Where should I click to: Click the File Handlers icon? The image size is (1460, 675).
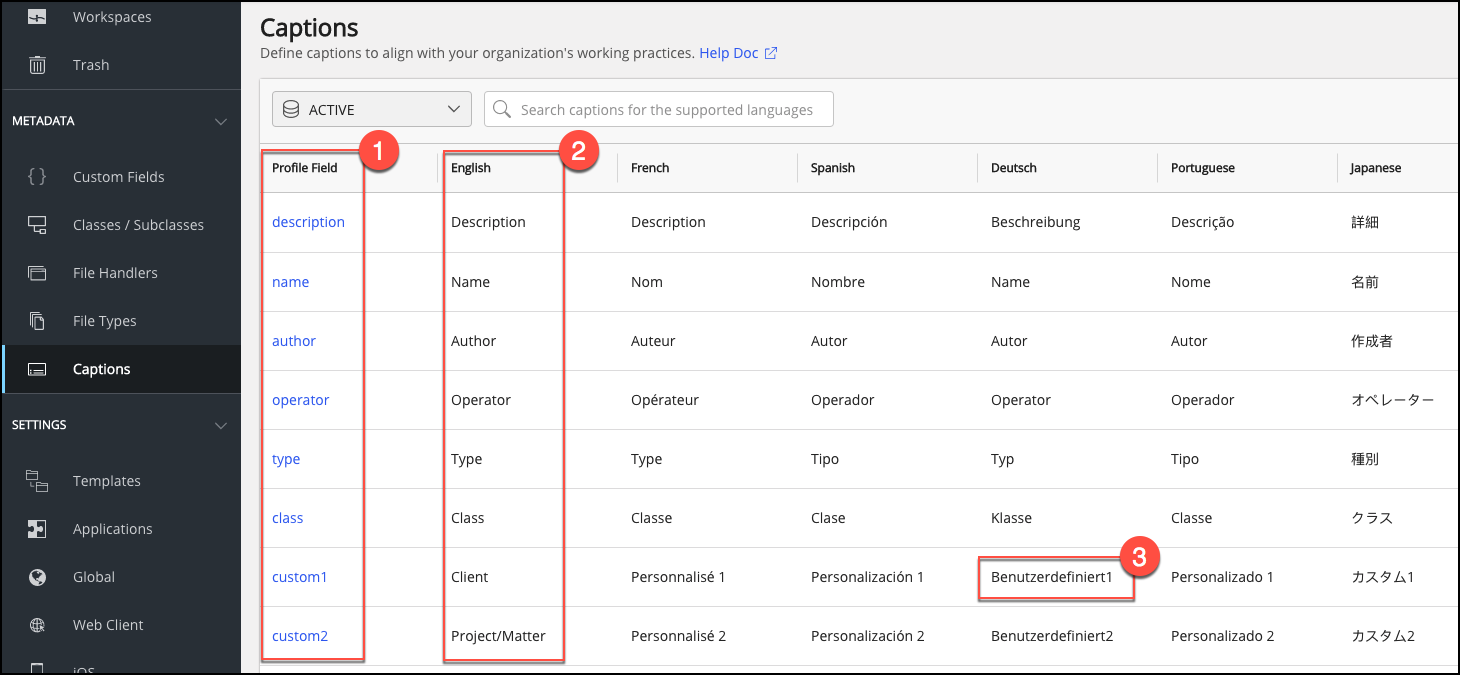pyautogui.click(x=37, y=272)
